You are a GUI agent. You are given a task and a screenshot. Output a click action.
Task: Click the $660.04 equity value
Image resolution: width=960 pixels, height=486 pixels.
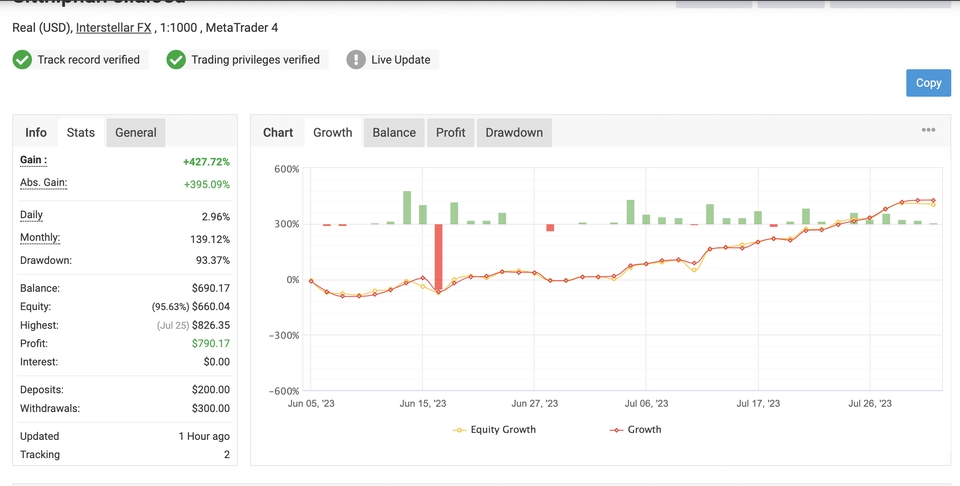[211, 307]
